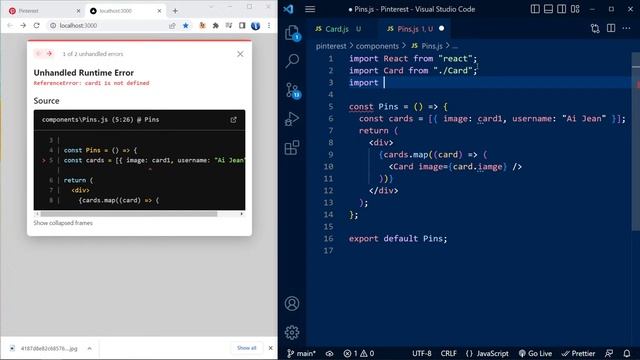Viewport: 640px width, 360px height.
Task: Open the Accounts menu in VS Code
Action: (292, 304)
